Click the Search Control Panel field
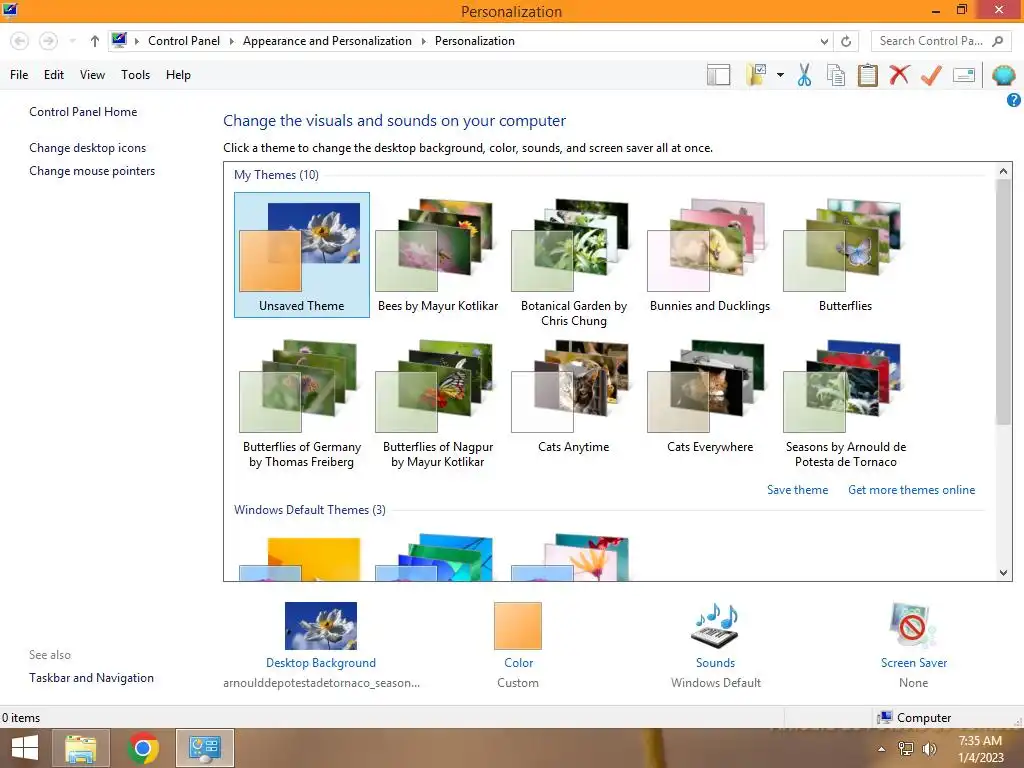The image size is (1024, 768). (x=942, y=40)
